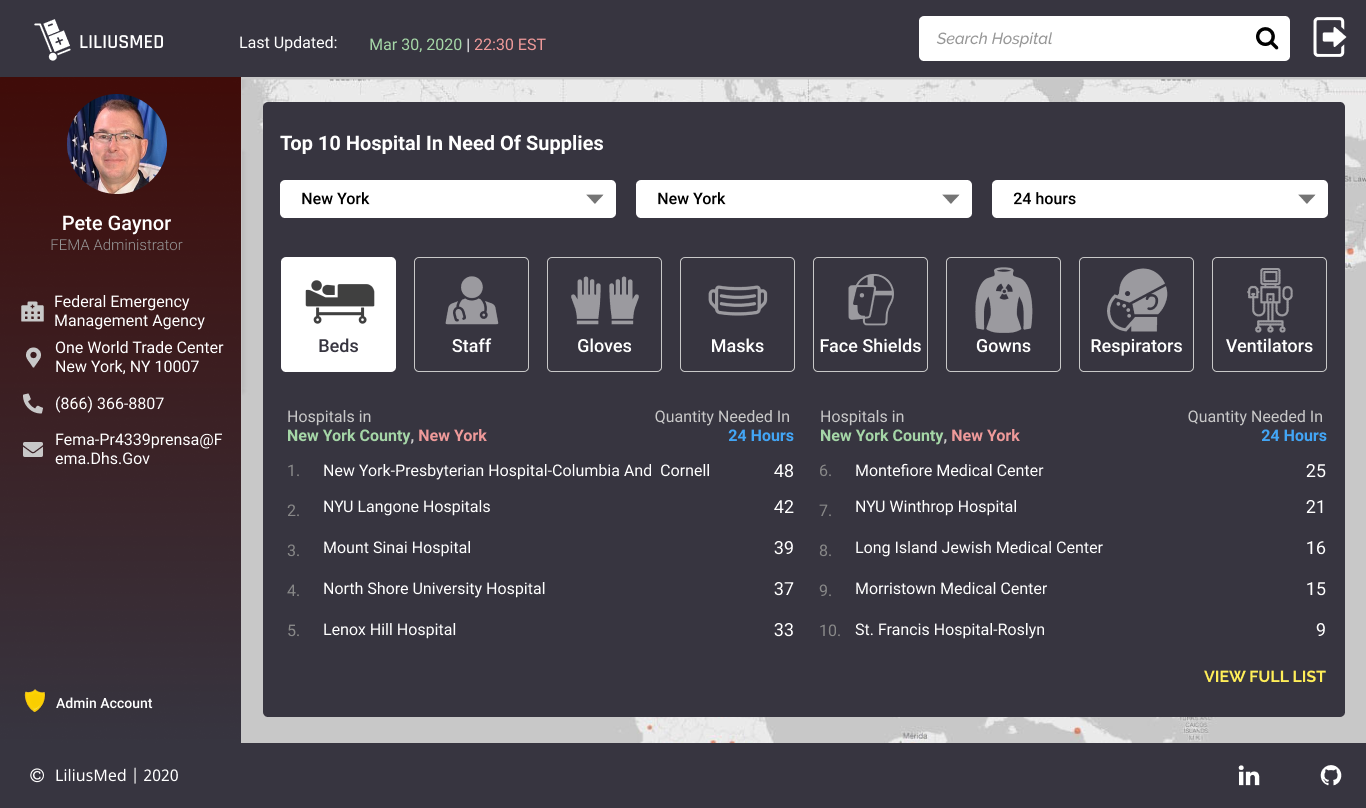Image resolution: width=1366 pixels, height=808 pixels.
Task: Click the Mar 30, 2020 date text
Action: point(415,44)
